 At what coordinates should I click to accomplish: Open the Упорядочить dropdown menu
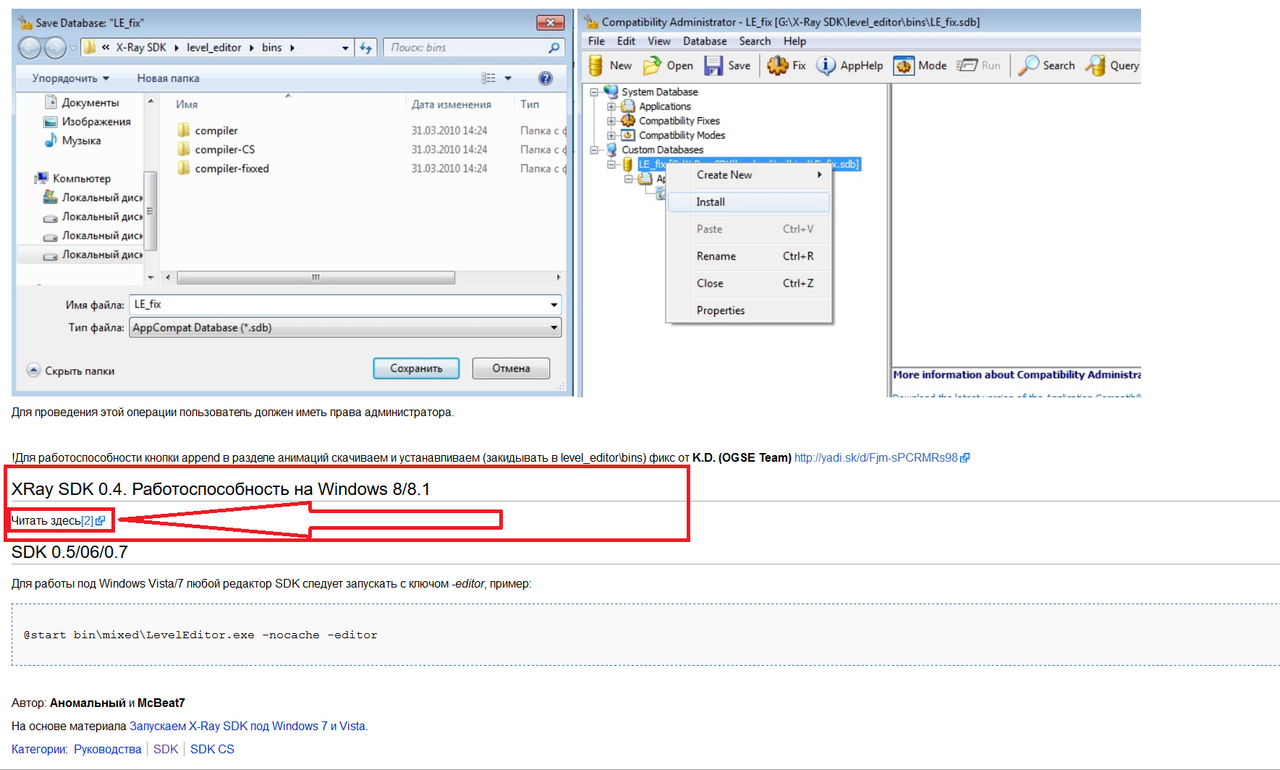coord(70,78)
